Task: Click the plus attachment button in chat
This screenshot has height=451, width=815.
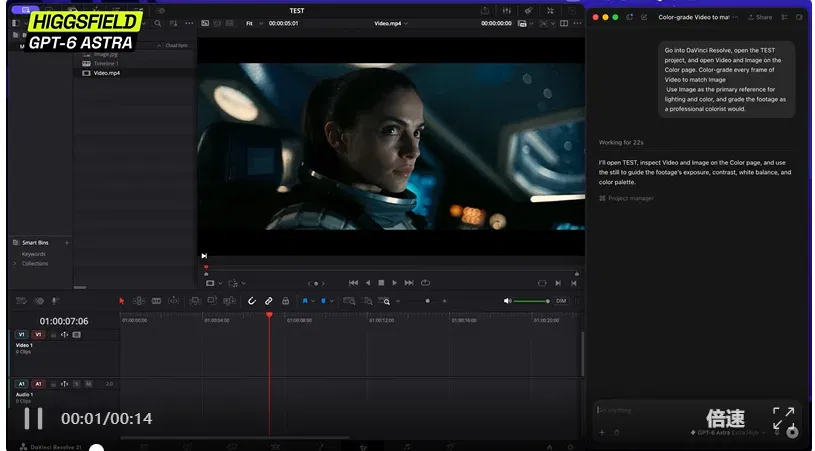Action: (x=602, y=432)
